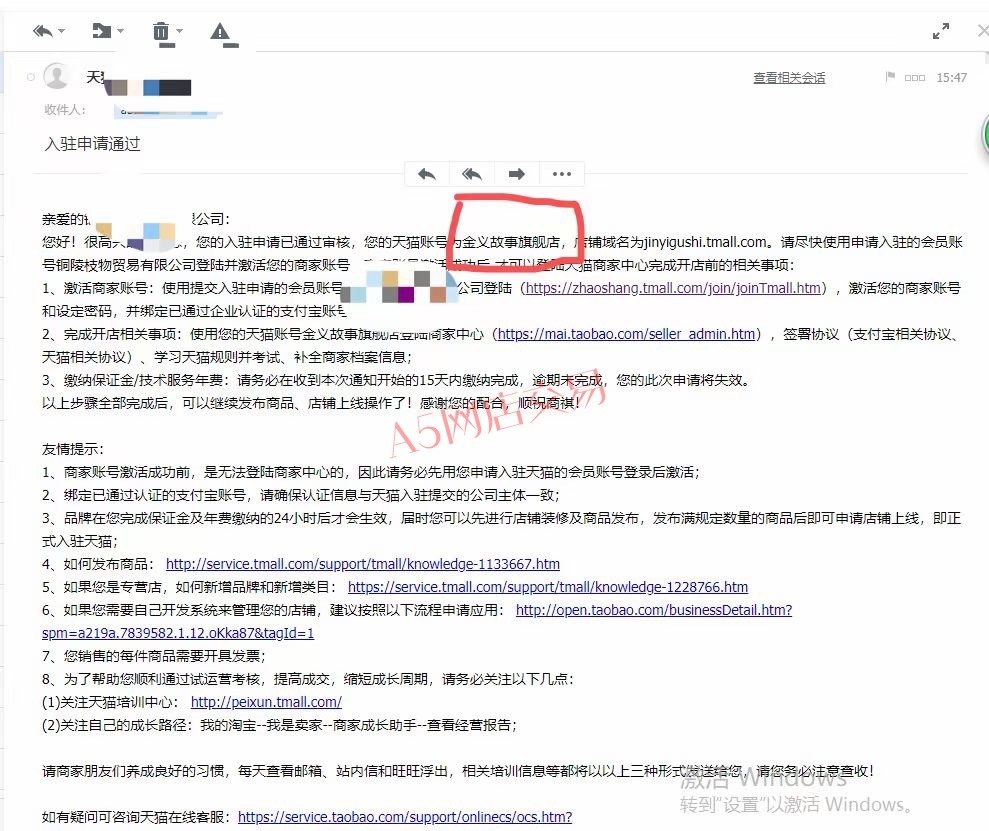Click the email subject 入驻申请通过

coord(93,144)
